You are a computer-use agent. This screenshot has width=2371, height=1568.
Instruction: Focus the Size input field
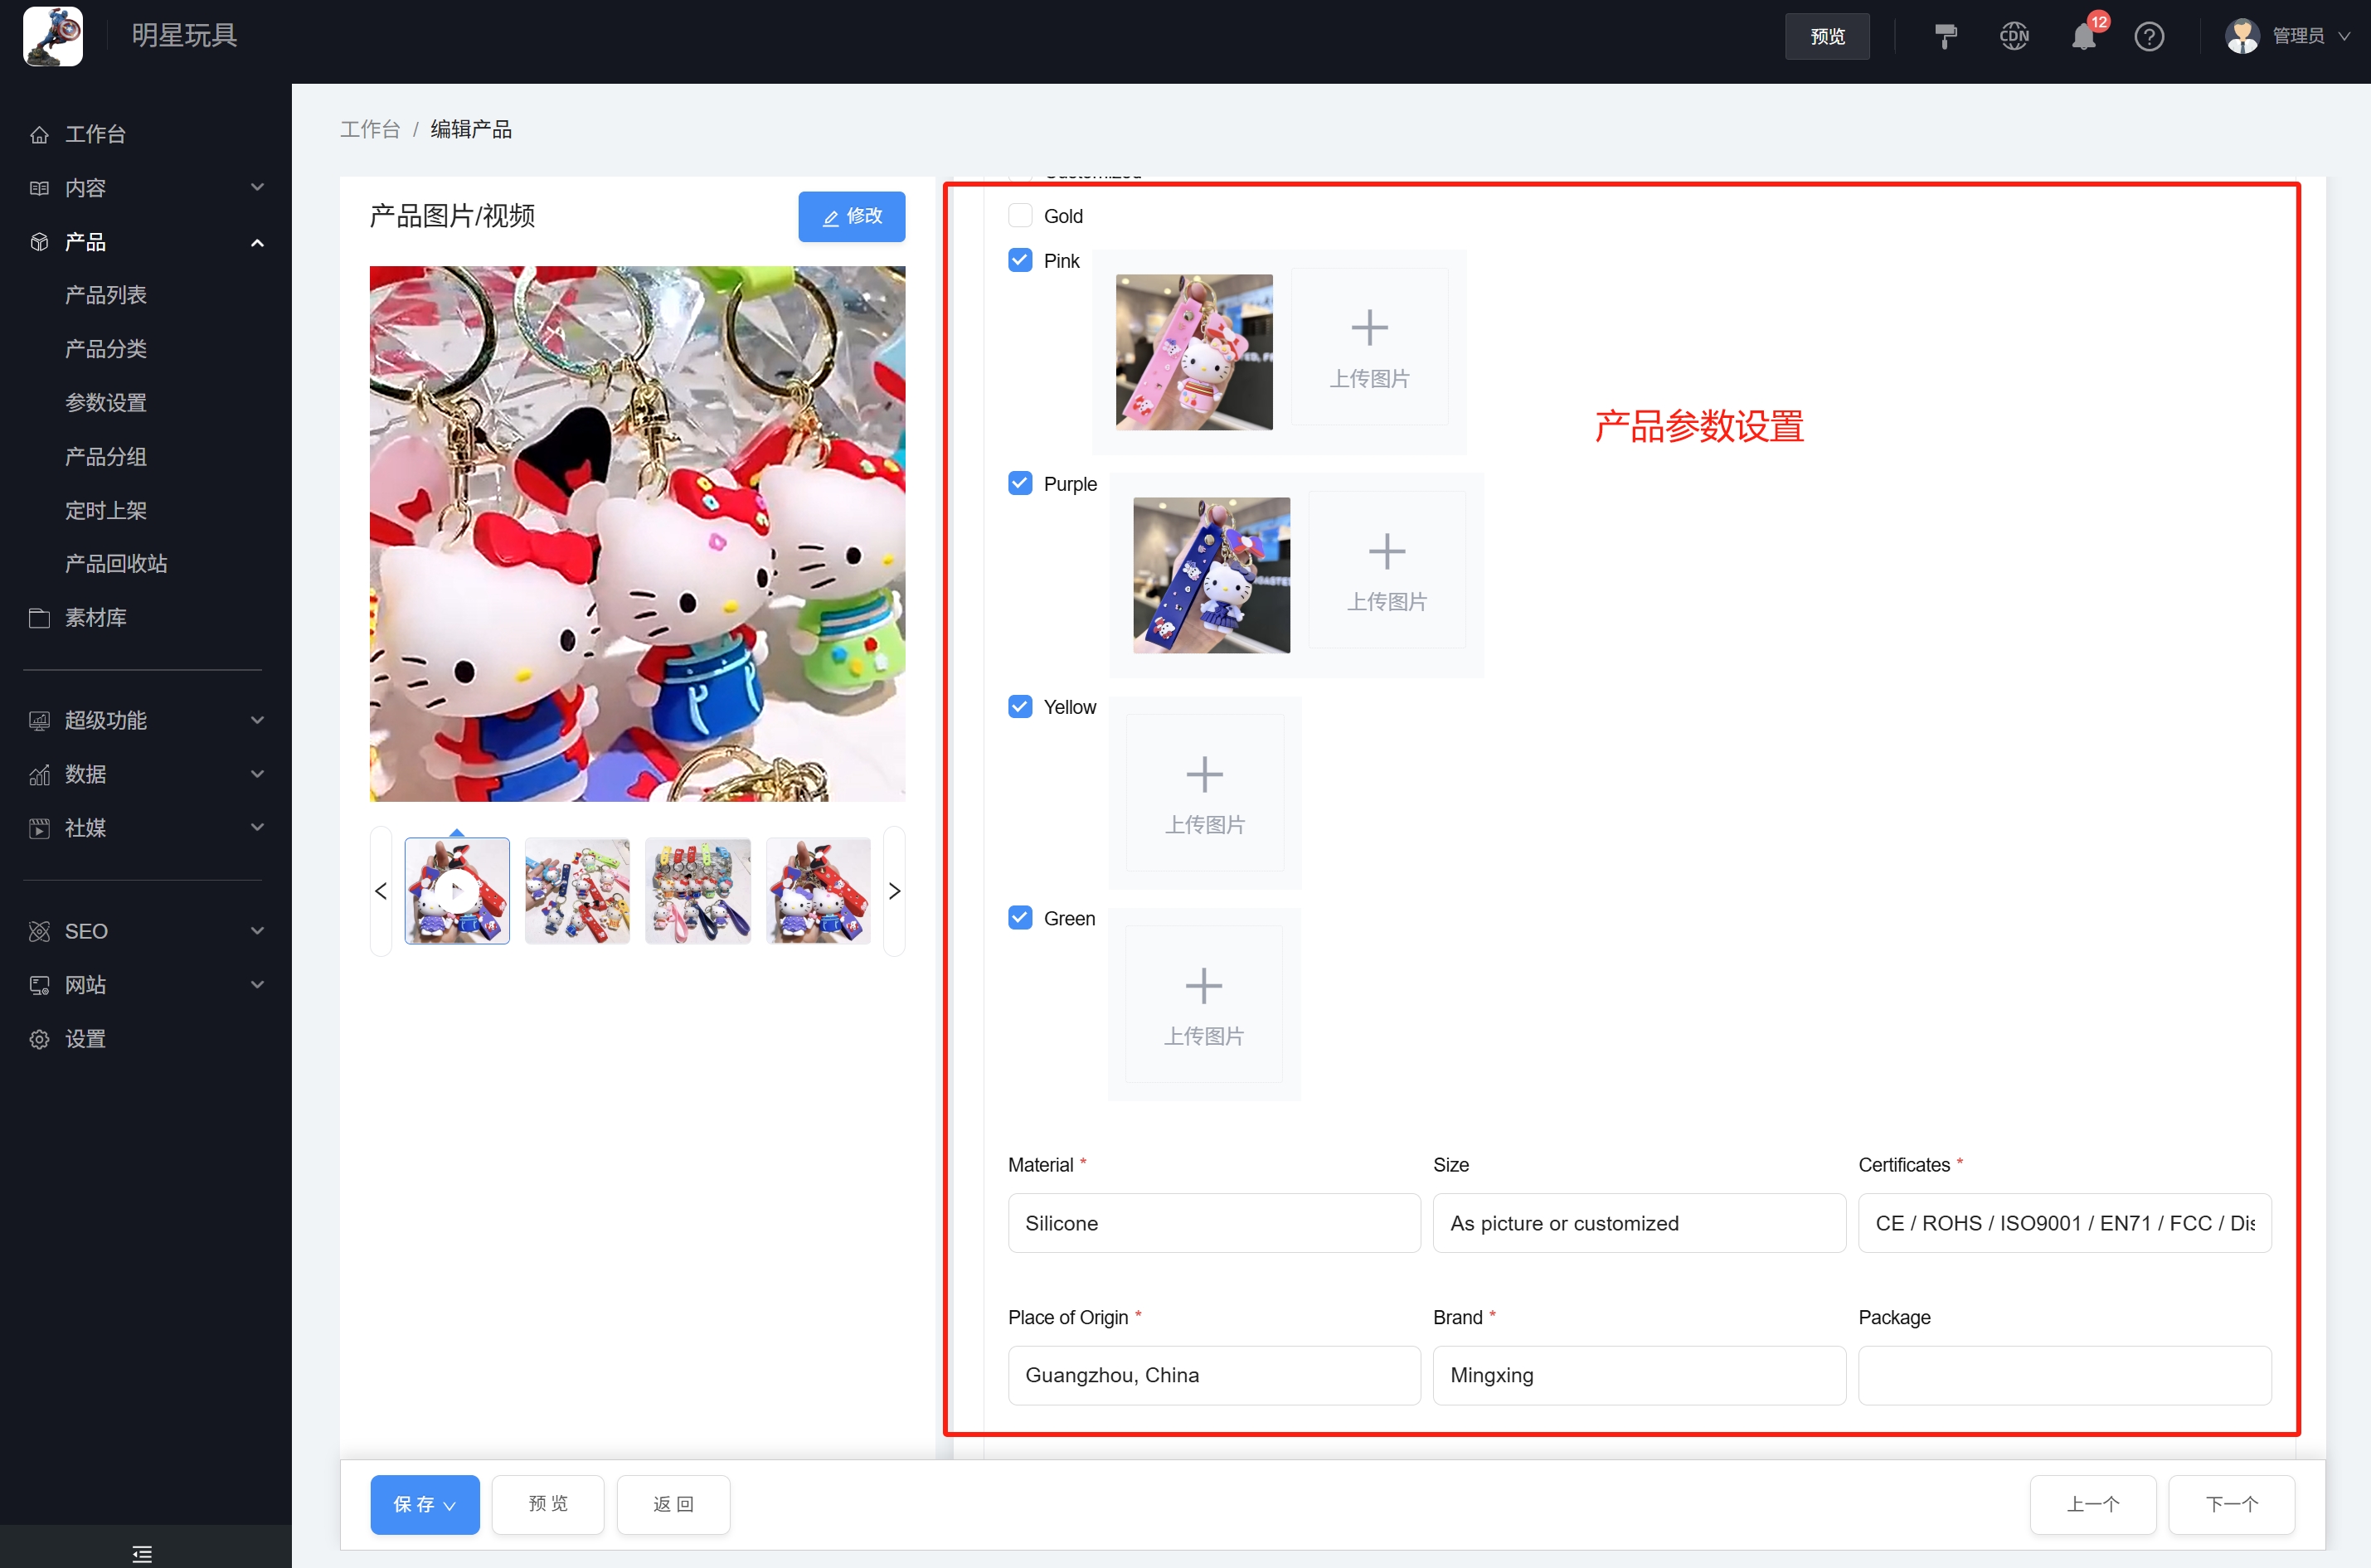(1639, 1223)
